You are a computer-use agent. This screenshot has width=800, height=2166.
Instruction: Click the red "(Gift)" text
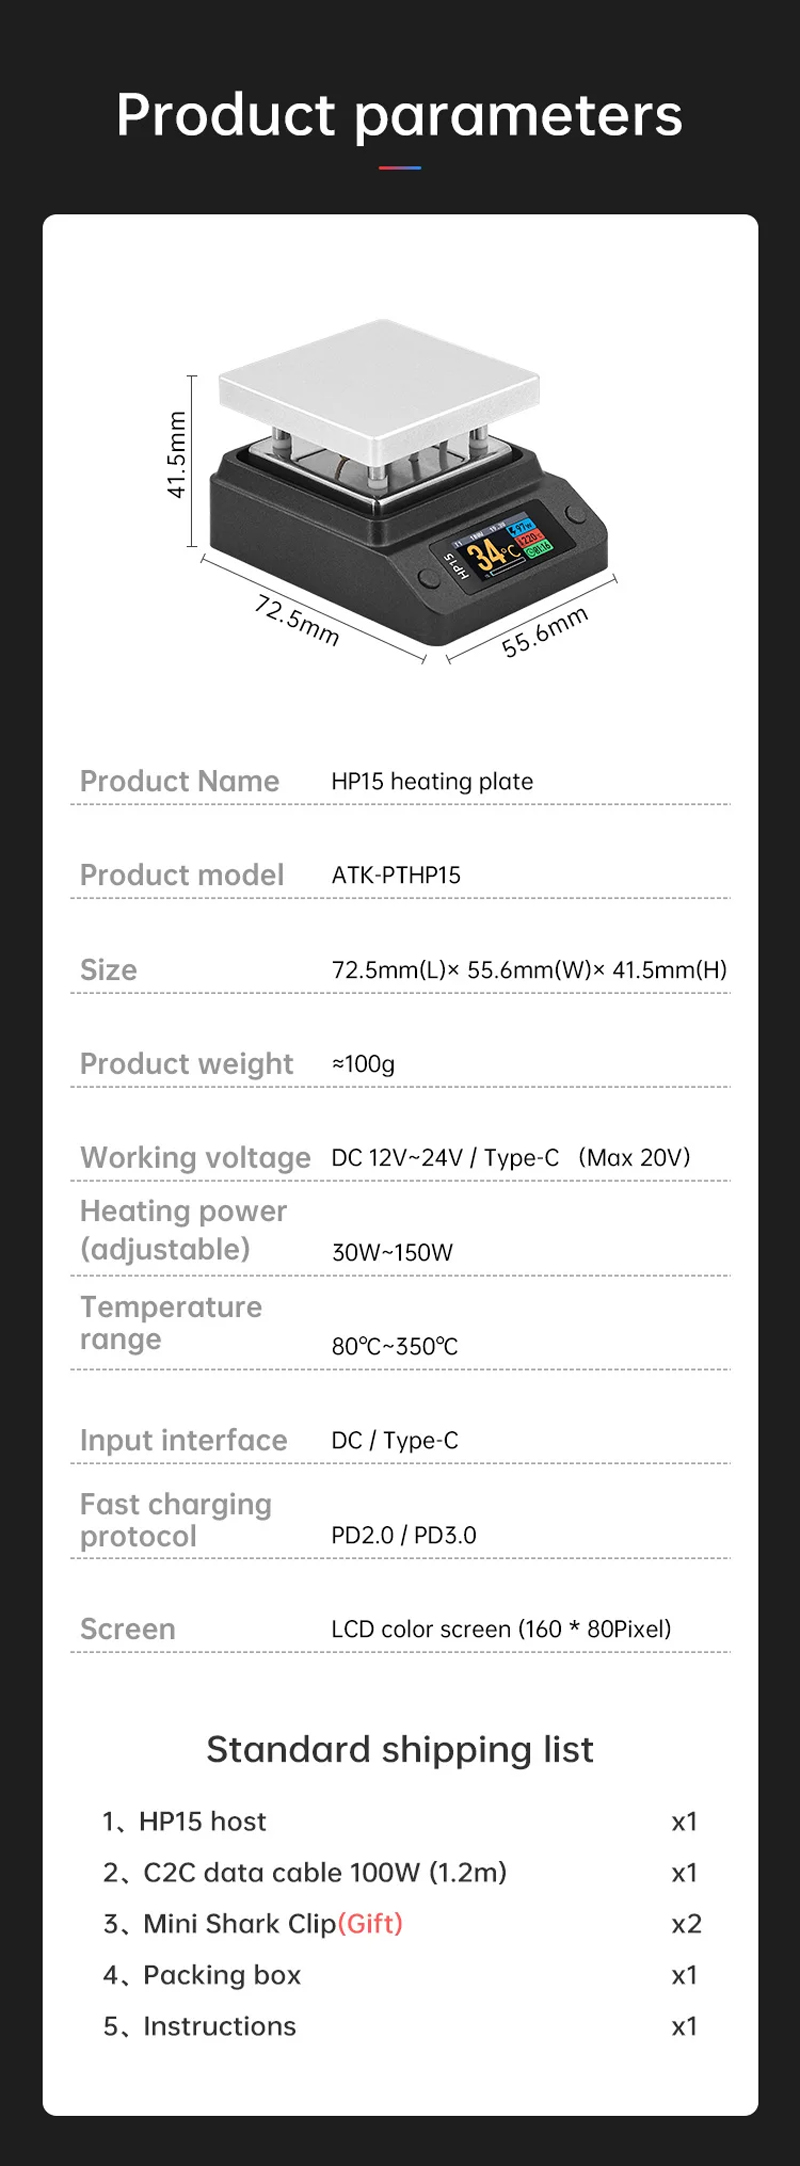point(370,1923)
